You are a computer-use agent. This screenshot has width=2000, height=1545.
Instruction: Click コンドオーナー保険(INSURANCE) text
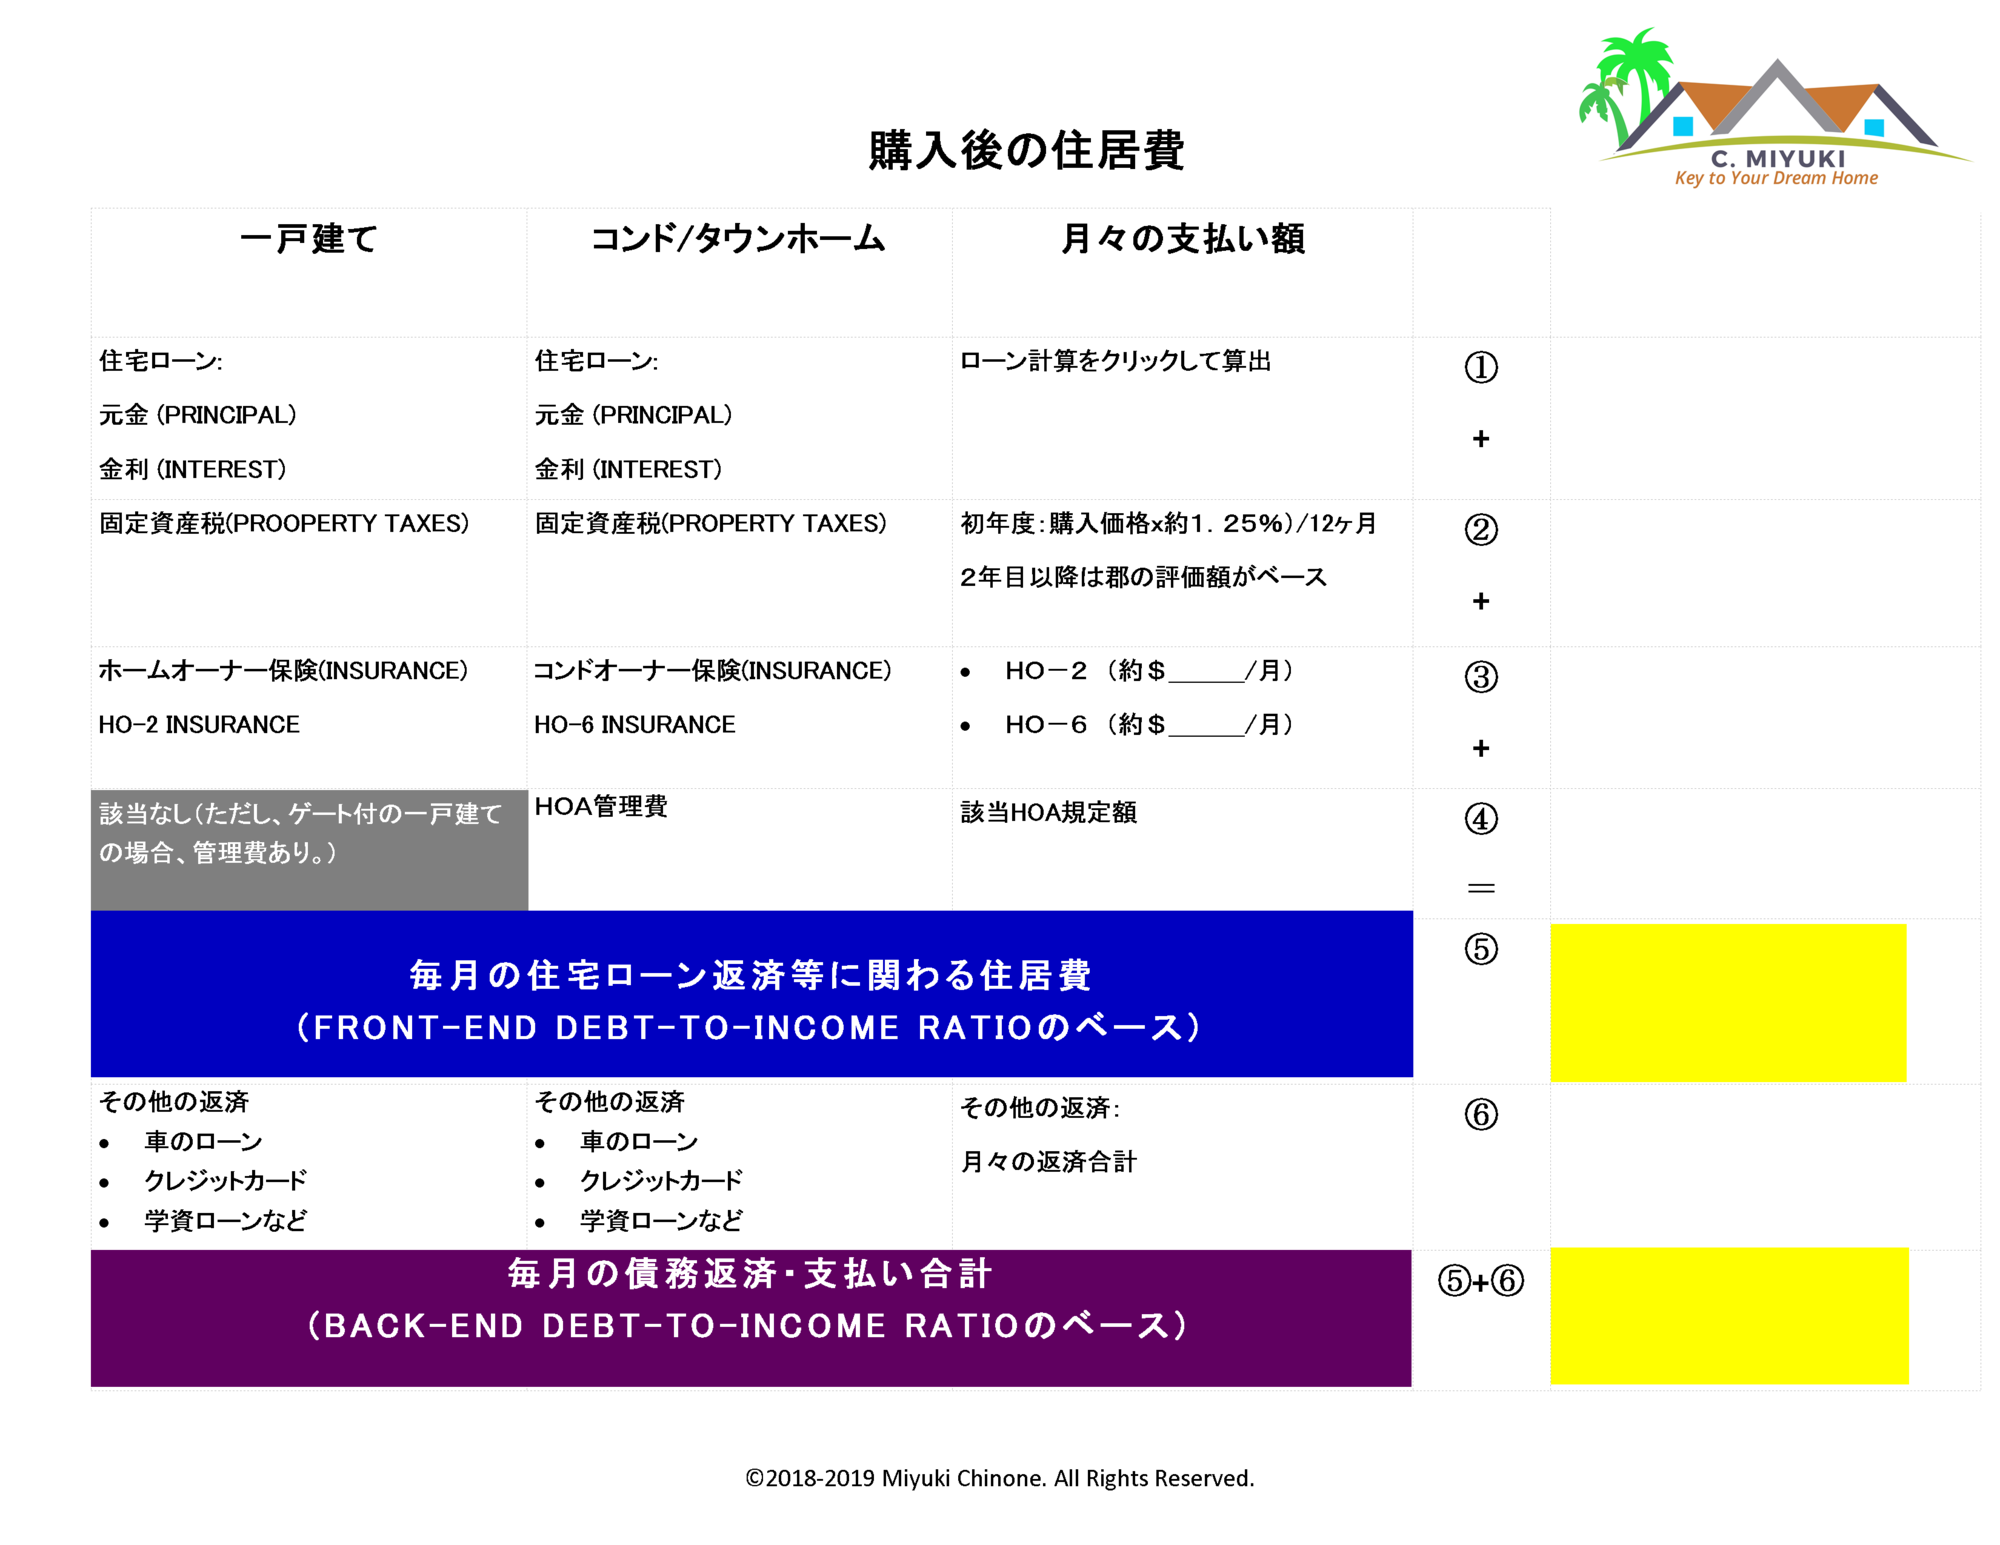712,671
